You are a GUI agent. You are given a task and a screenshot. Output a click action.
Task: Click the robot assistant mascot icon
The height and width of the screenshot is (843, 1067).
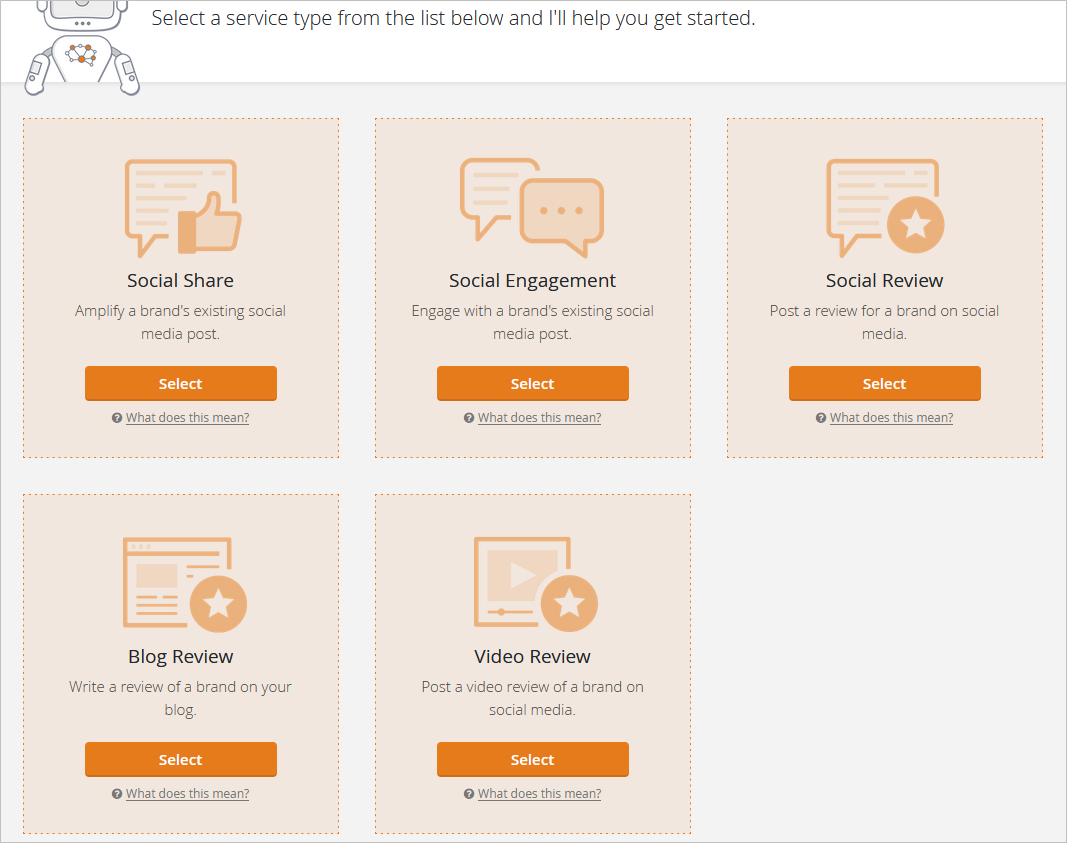82,46
